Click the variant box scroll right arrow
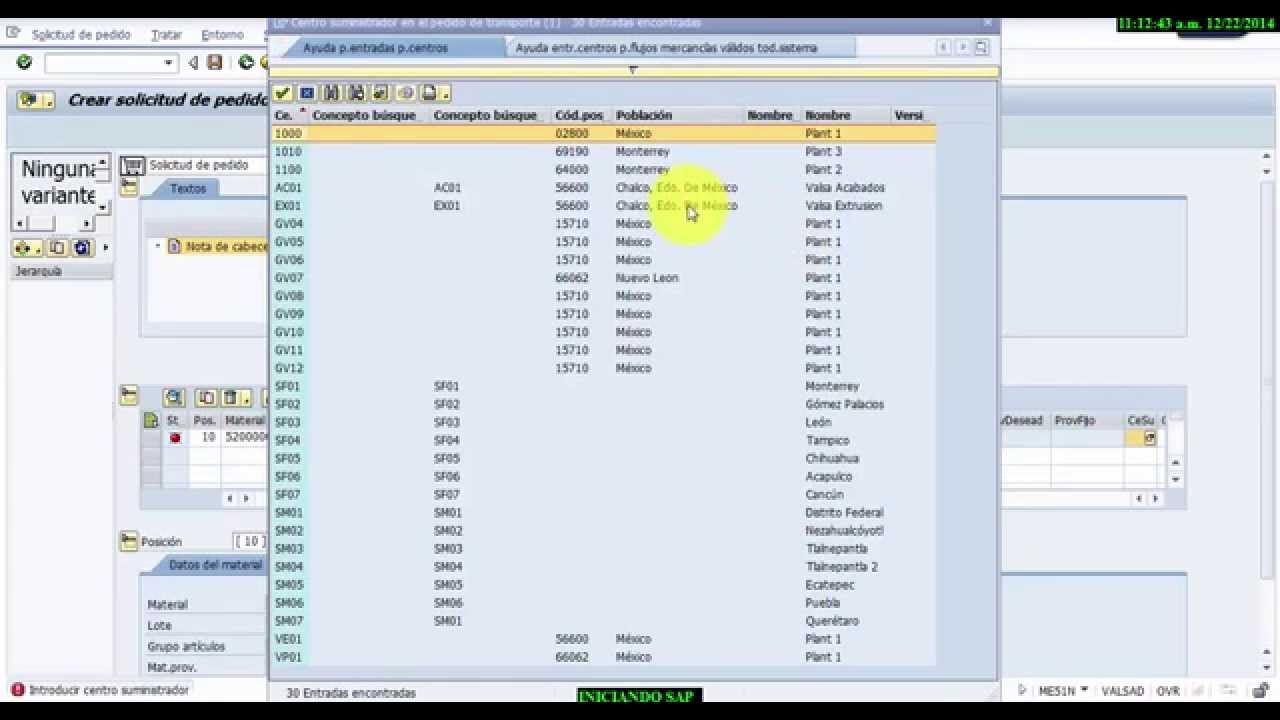This screenshot has width=1280, height=720. click(86, 224)
